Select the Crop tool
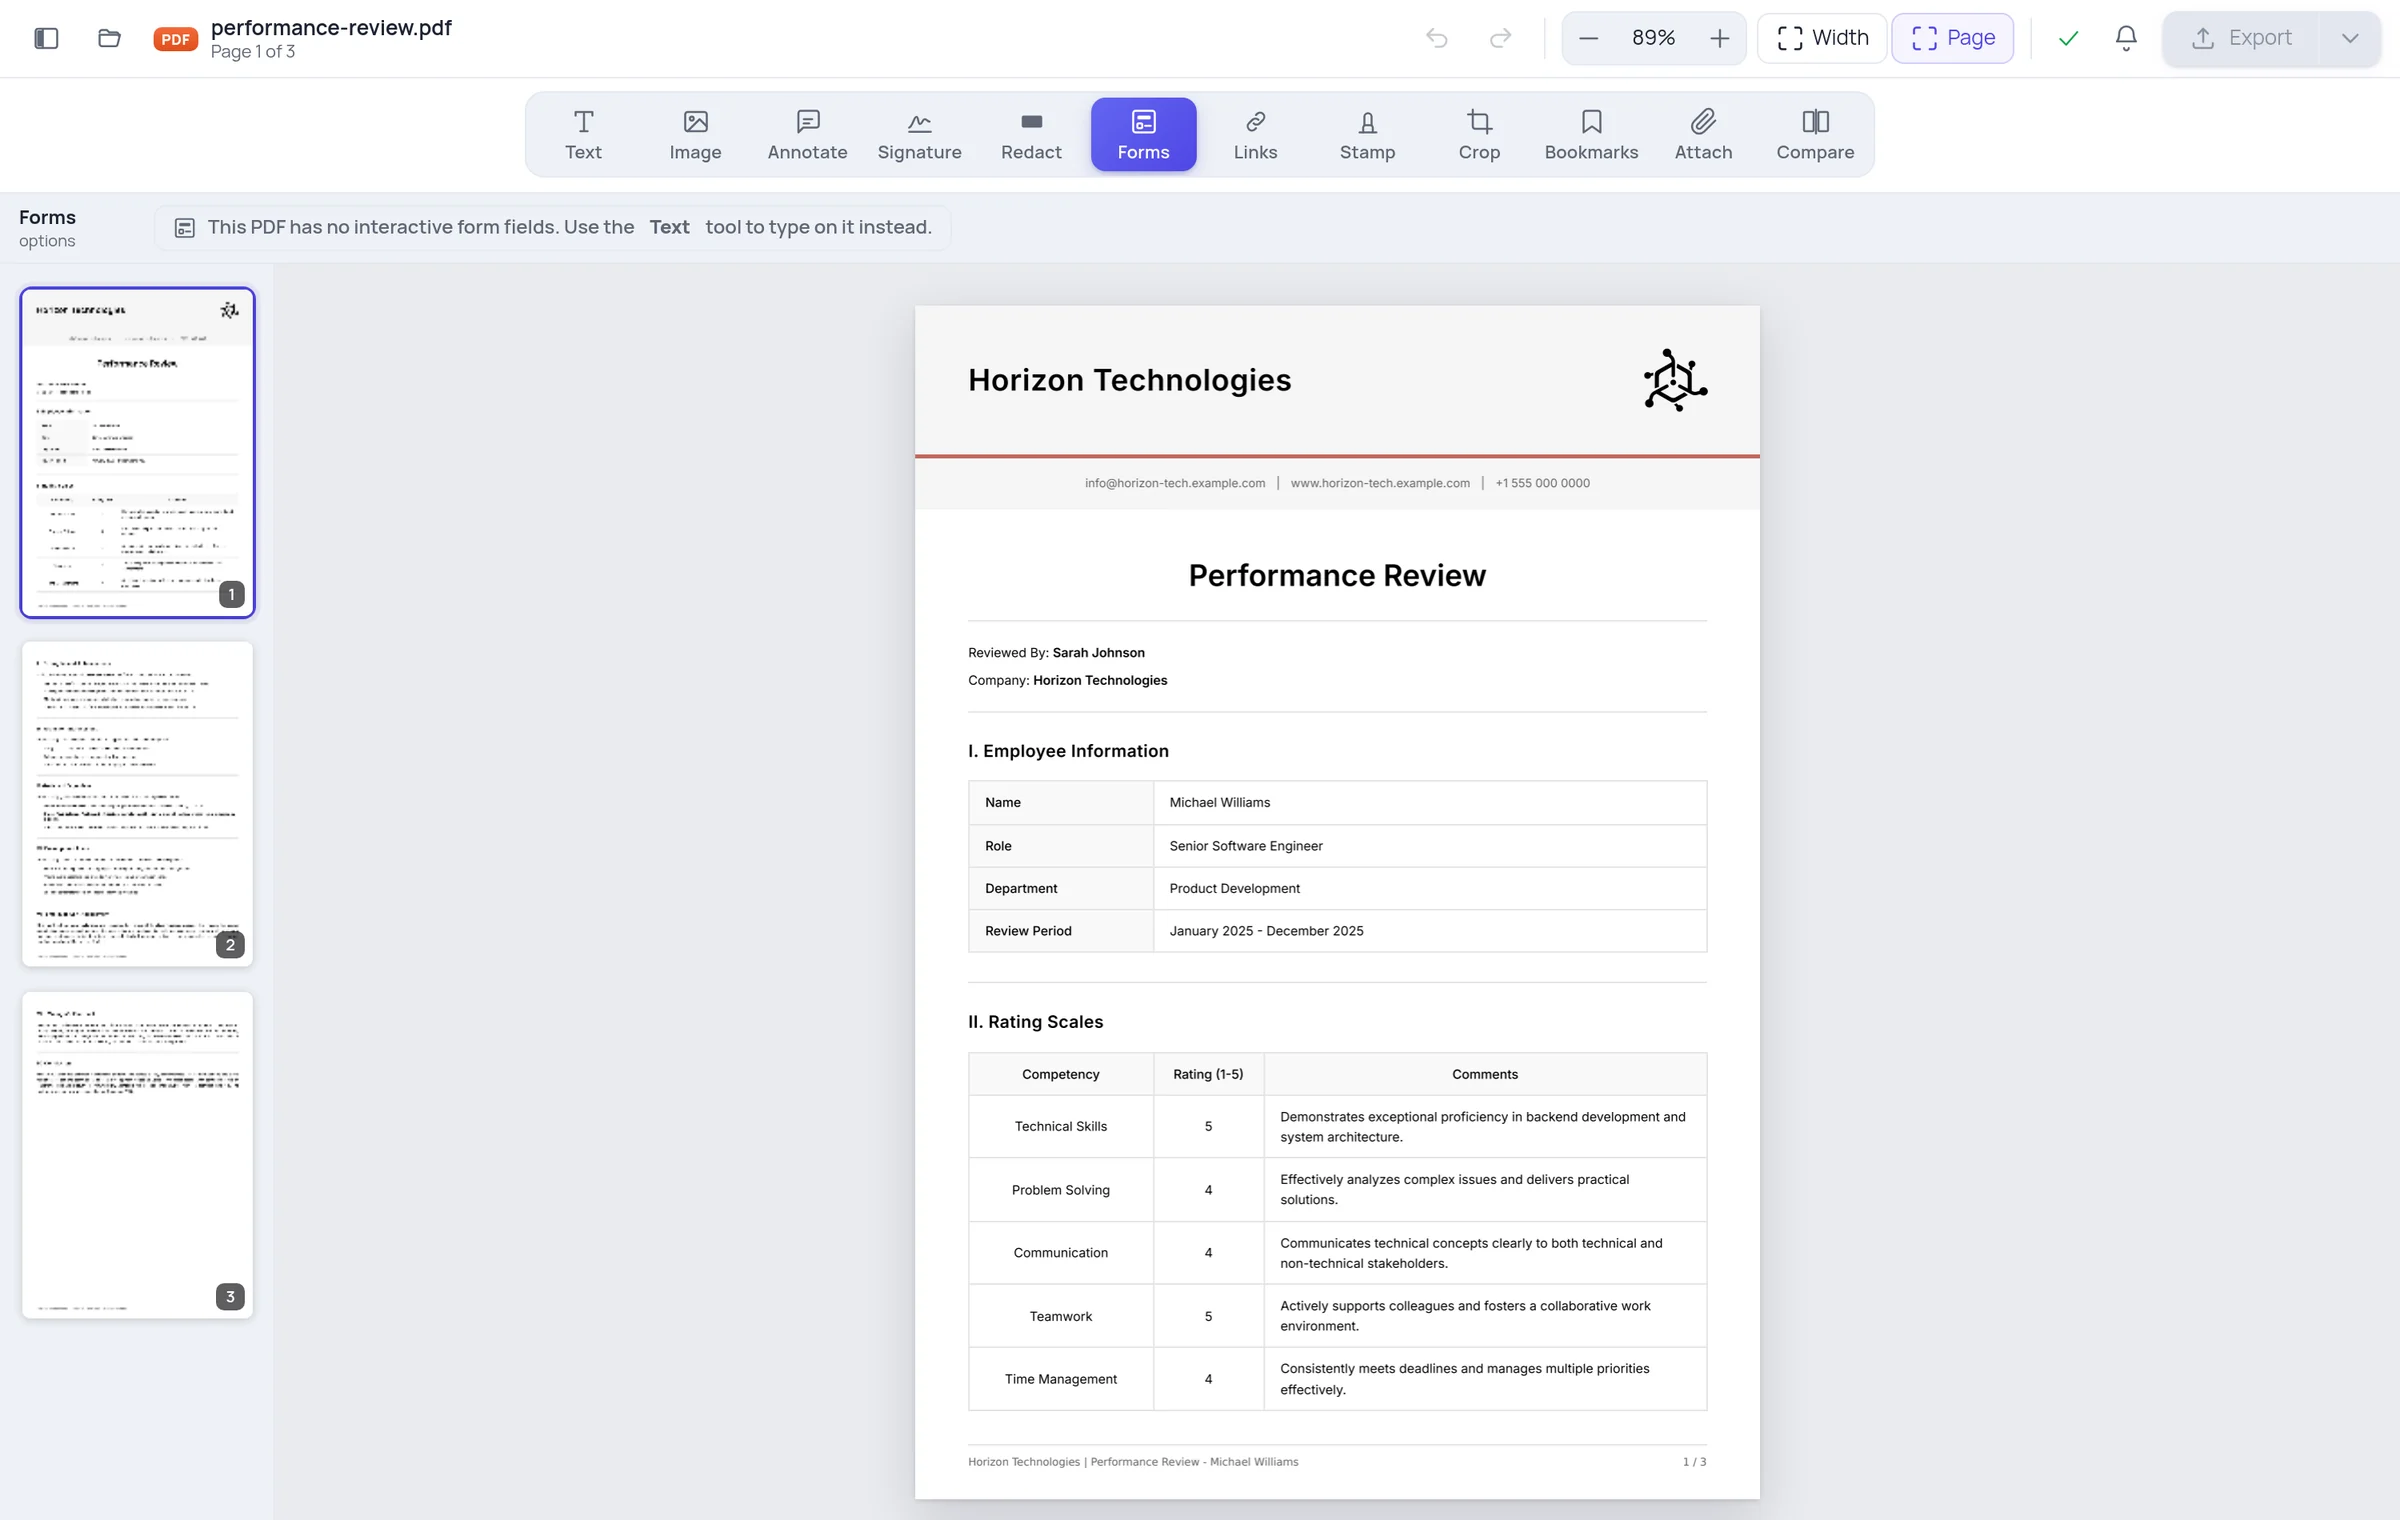 [1479, 135]
